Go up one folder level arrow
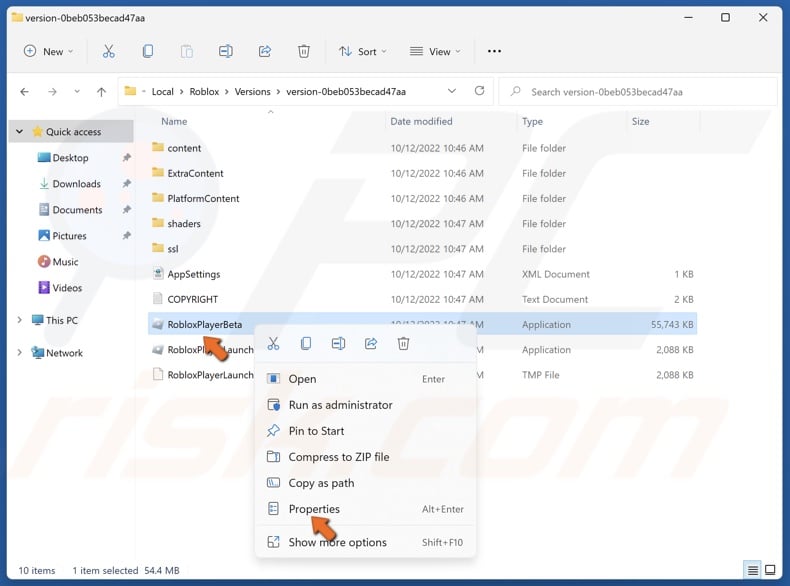Image resolution: width=790 pixels, height=586 pixels. click(x=101, y=92)
